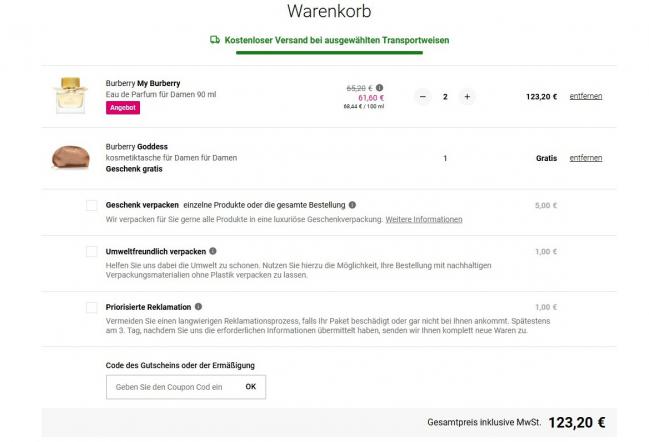649x442 pixels.
Task: Click the free shipping truck icon
Action: pos(215,40)
